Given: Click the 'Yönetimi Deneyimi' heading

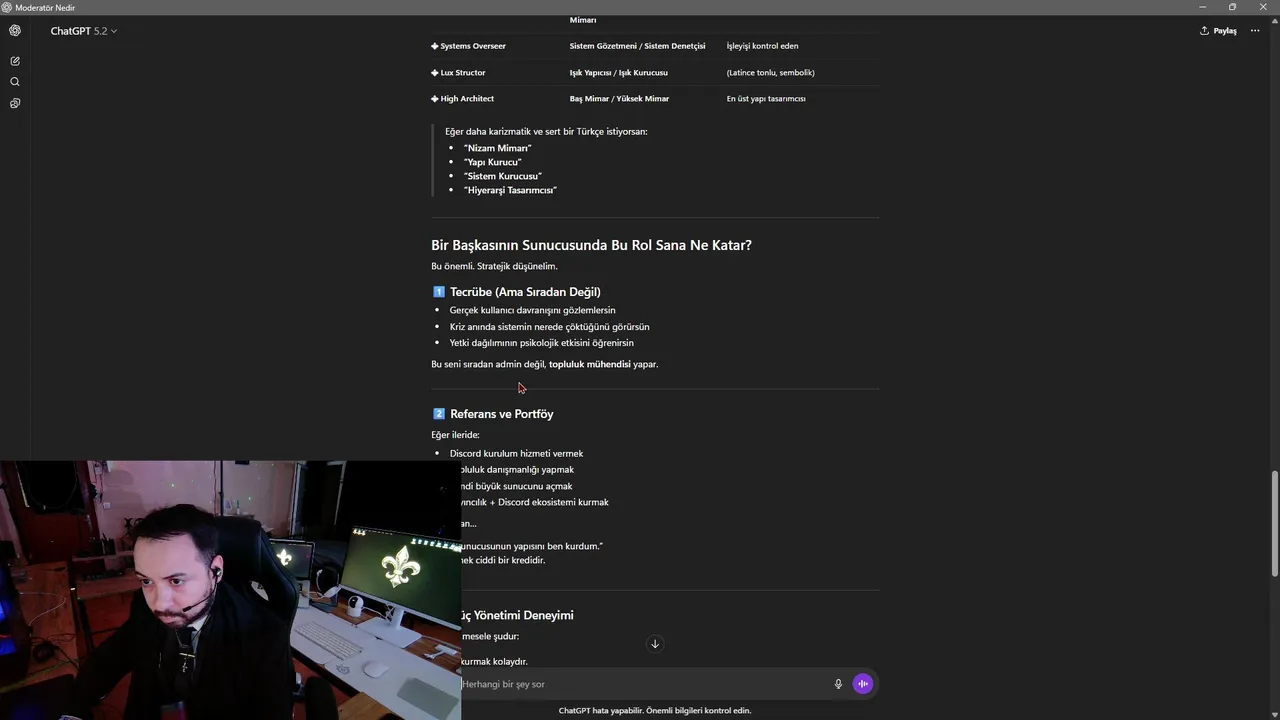Looking at the screenshot, I should 517,615.
